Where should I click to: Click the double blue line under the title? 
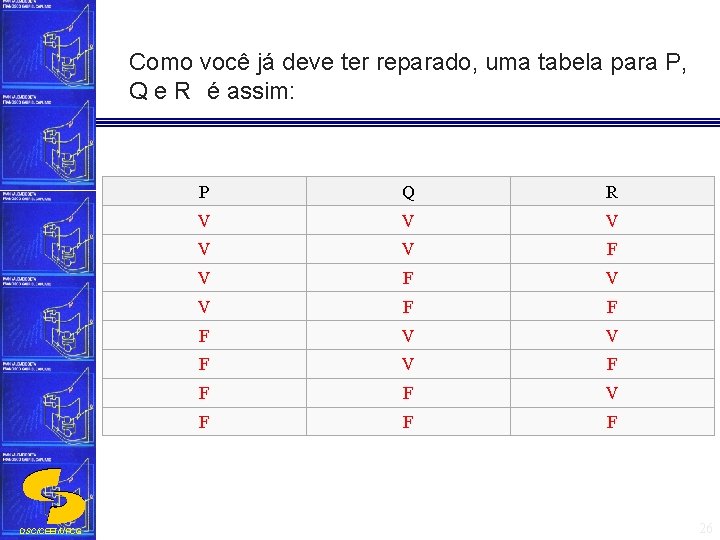[x=410, y=123]
